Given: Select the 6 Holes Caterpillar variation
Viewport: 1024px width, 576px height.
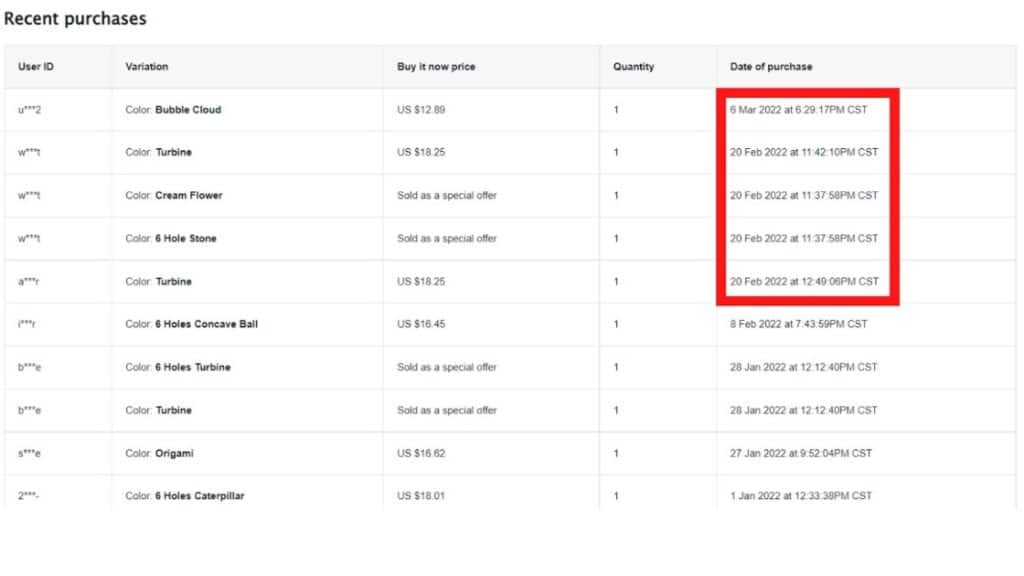Looking at the screenshot, I should coord(185,496).
